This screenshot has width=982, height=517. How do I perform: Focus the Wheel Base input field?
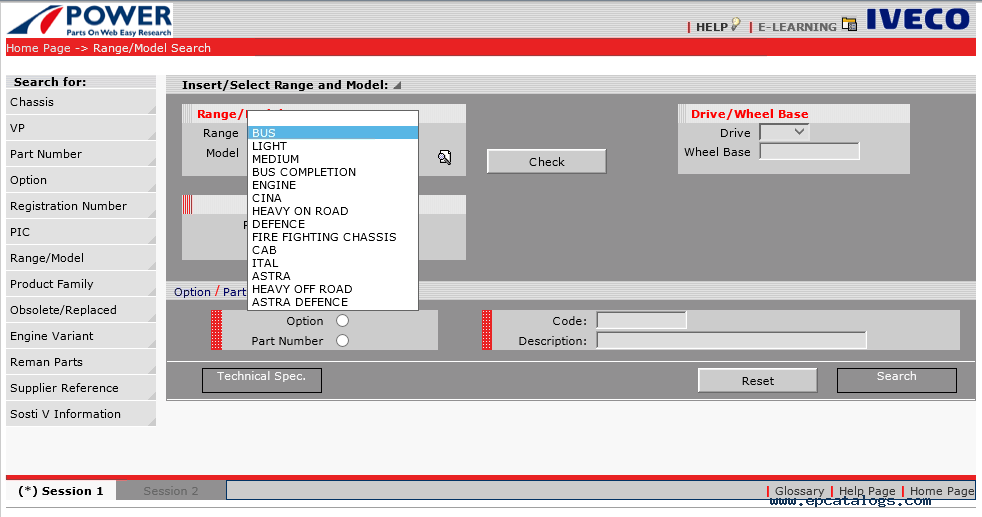coord(809,151)
